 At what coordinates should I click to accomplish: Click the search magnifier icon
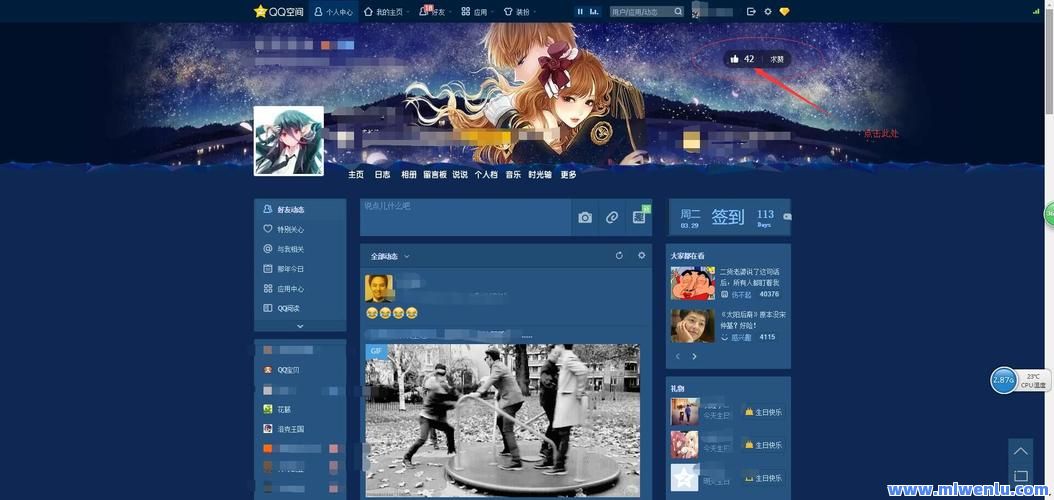coord(678,11)
